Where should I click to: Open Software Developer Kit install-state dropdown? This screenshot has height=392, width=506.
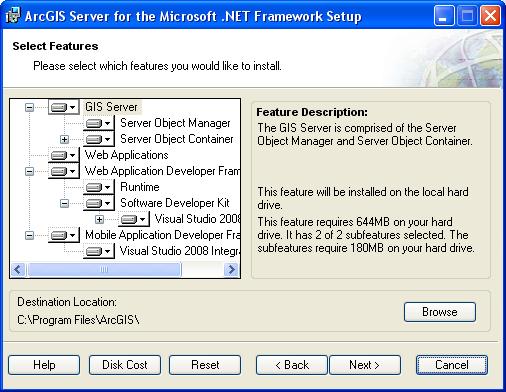coord(98,203)
